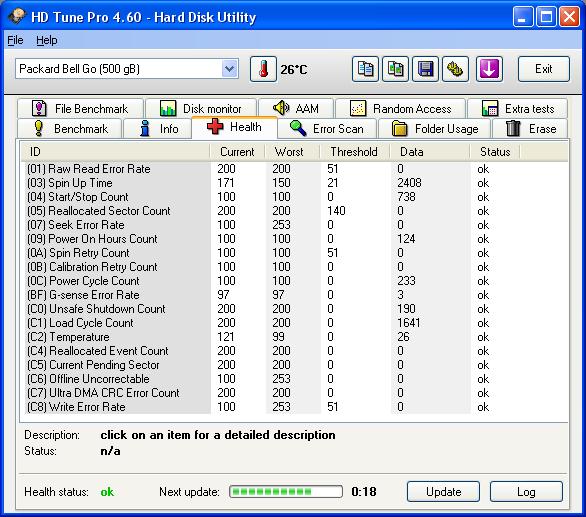Switch to the Error Scan tab
Image resolution: width=586 pixels, height=517 pixels.
327,129
